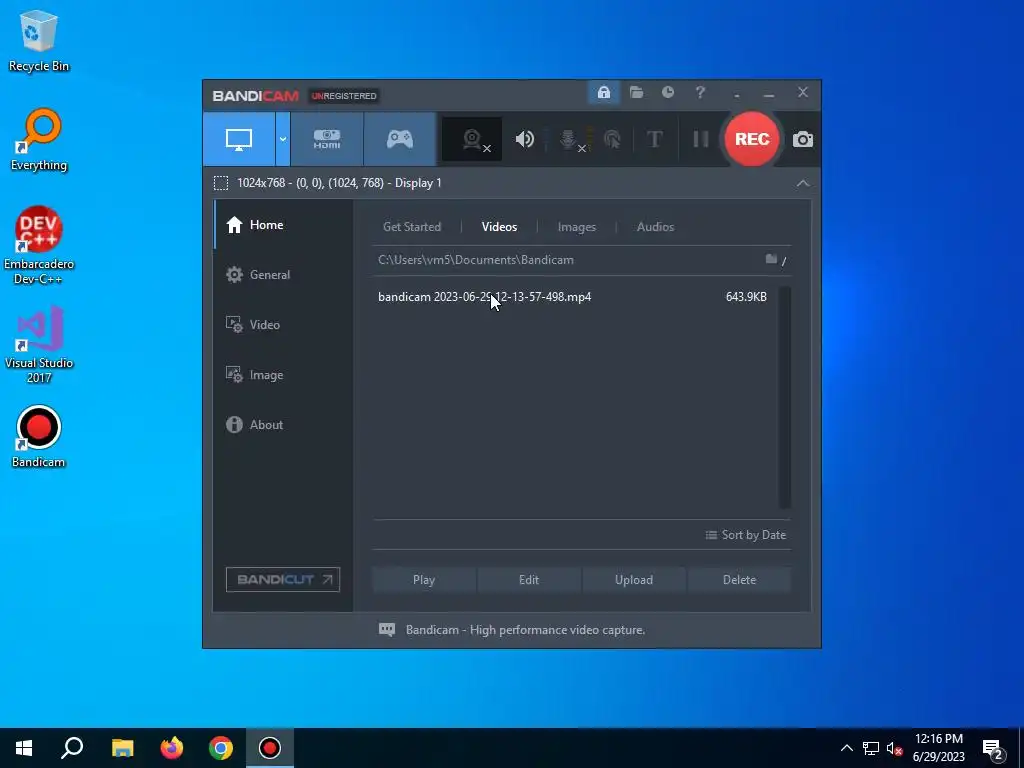The width and height of the screenshot is (1024, 768).
Task: Click the Delete button
Action: [x=739, y=580]
